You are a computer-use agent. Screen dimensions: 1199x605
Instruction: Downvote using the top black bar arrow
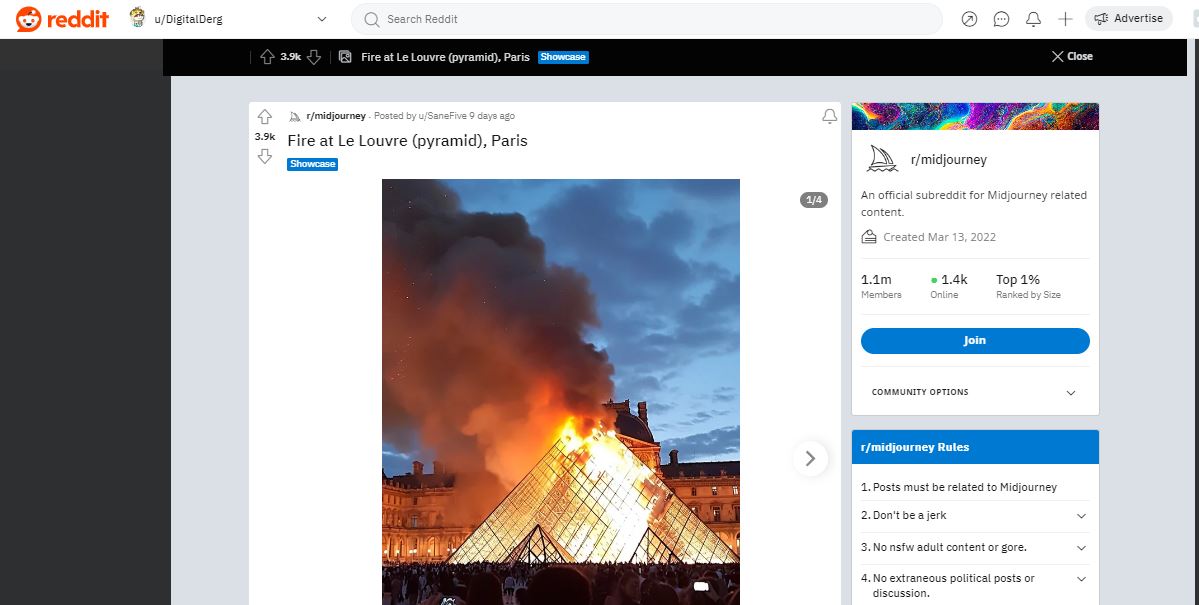[x=314, y=57]
